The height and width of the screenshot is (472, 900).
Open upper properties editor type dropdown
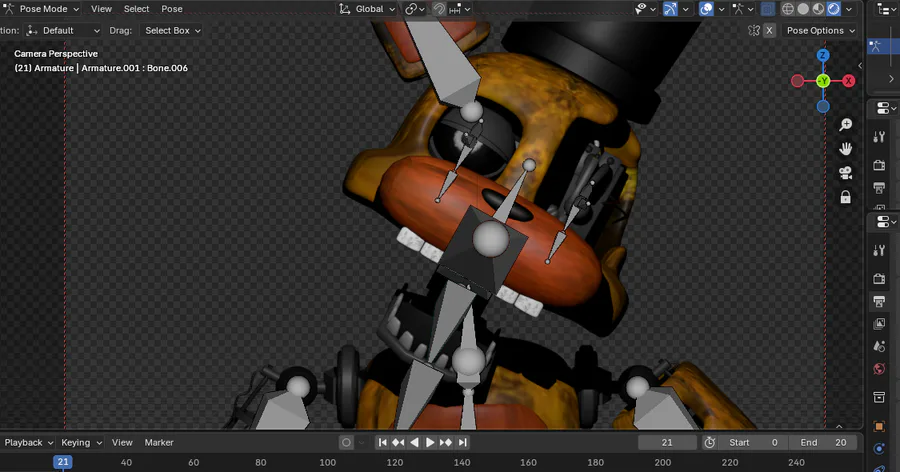point(887,108)
